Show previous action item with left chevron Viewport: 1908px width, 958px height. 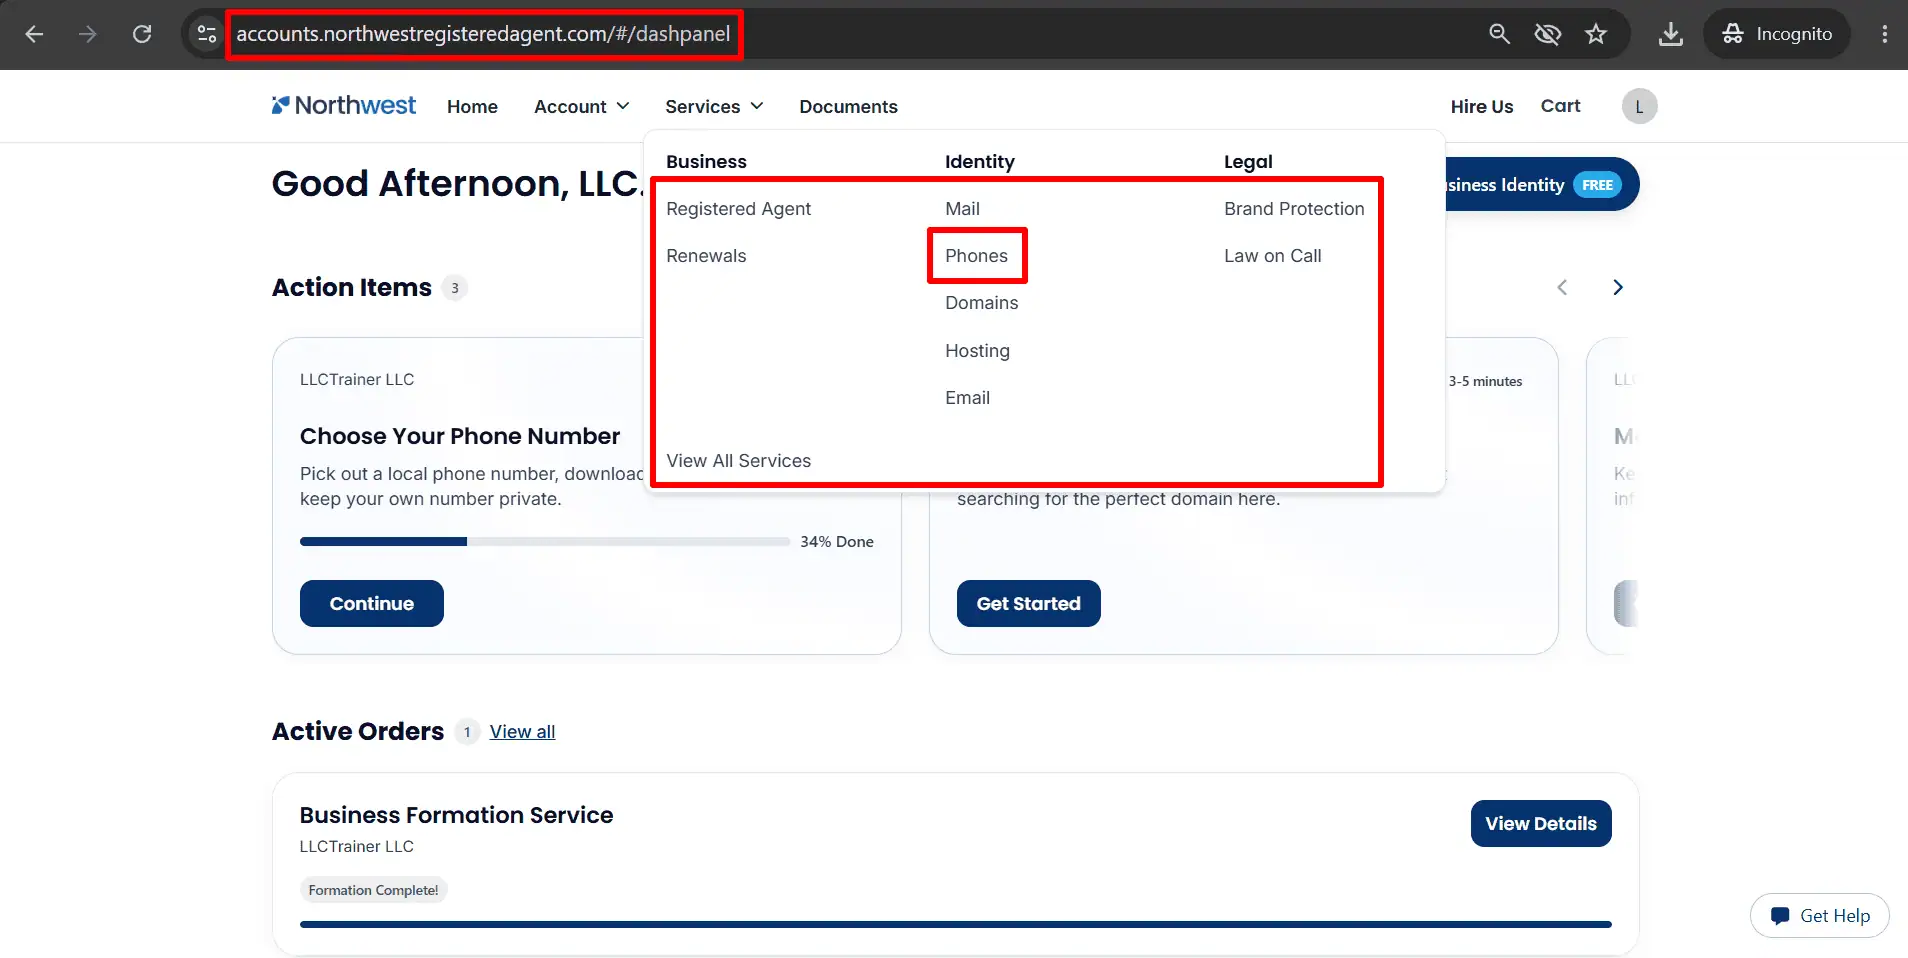coord(1562,288)
